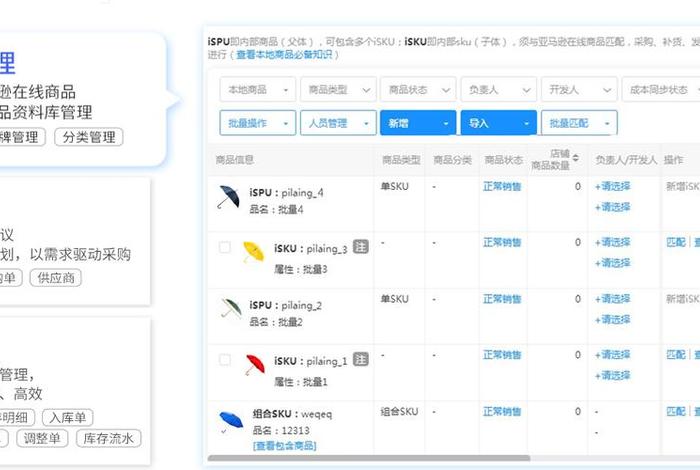
Task: Expand the 开发人 dropdown
Action: pos(579,90)
